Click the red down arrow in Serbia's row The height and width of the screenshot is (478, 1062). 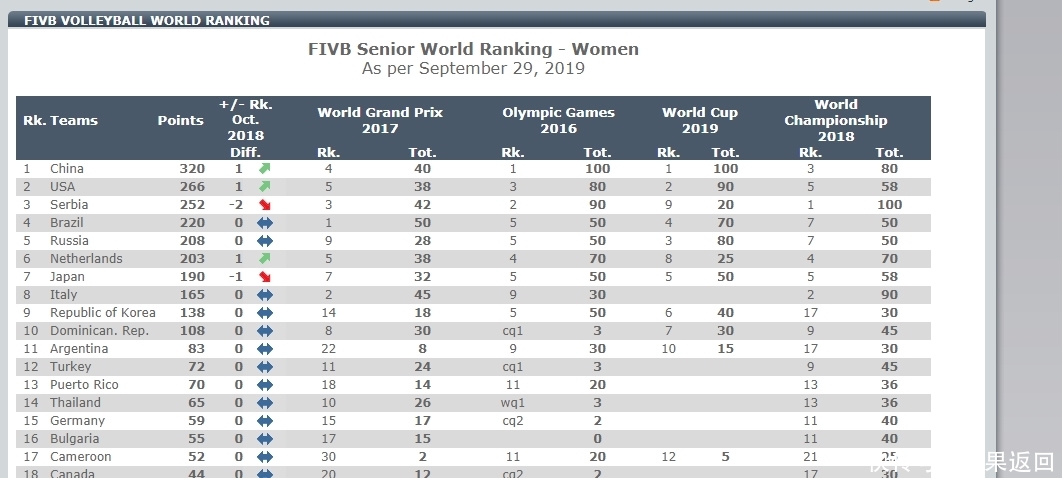tap(265, 205)
